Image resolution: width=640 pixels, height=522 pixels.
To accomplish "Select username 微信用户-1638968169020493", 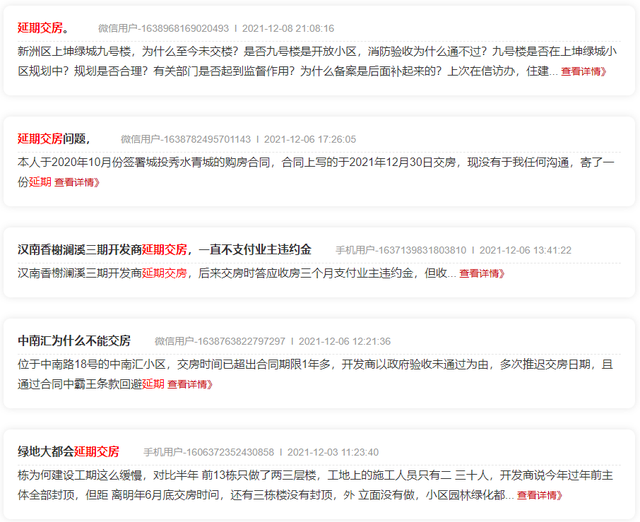I will [163, 29].
